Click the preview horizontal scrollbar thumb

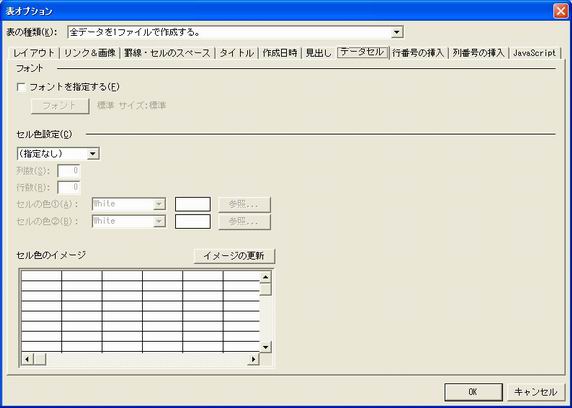pos(40,359)
